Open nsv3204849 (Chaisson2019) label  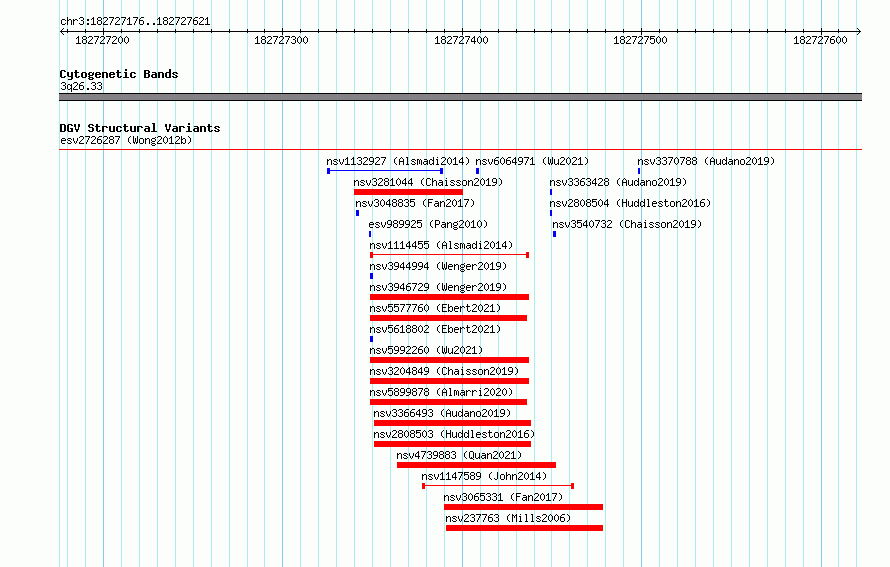pos(444,371)
